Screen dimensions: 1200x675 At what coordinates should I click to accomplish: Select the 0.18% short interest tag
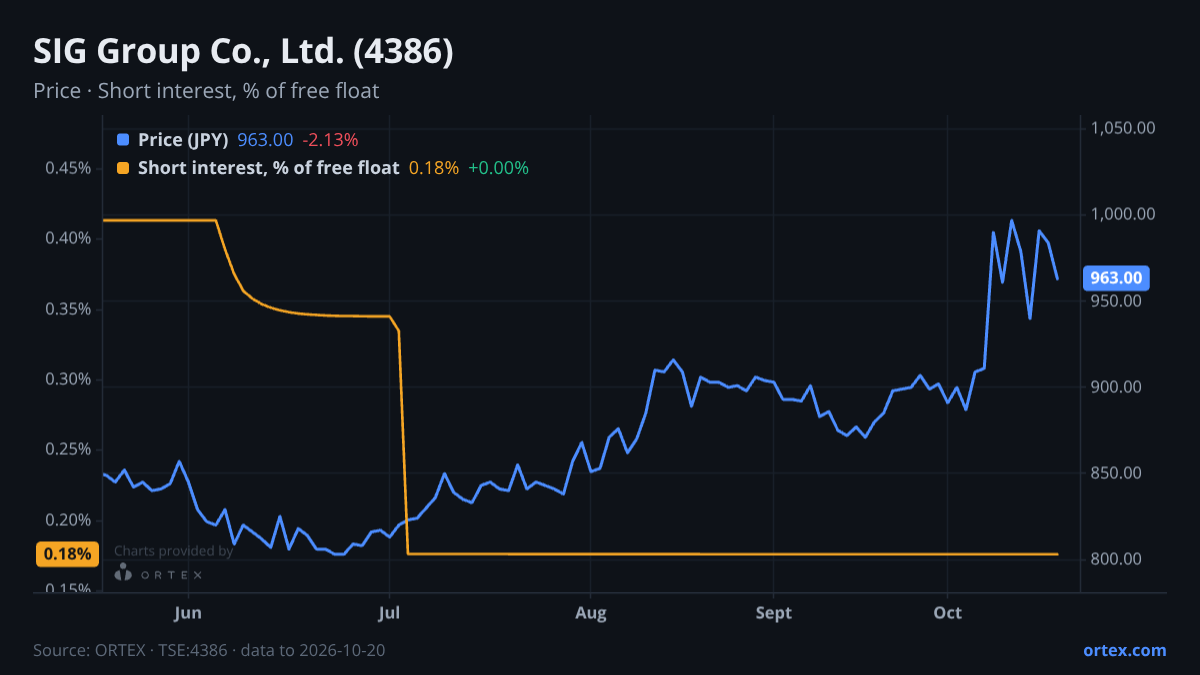(x=68, y=554)
